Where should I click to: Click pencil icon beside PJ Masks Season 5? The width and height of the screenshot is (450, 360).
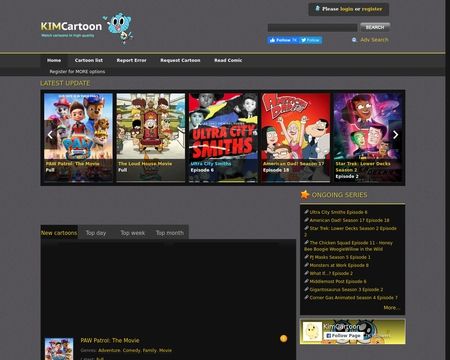(x=306, y=257)
